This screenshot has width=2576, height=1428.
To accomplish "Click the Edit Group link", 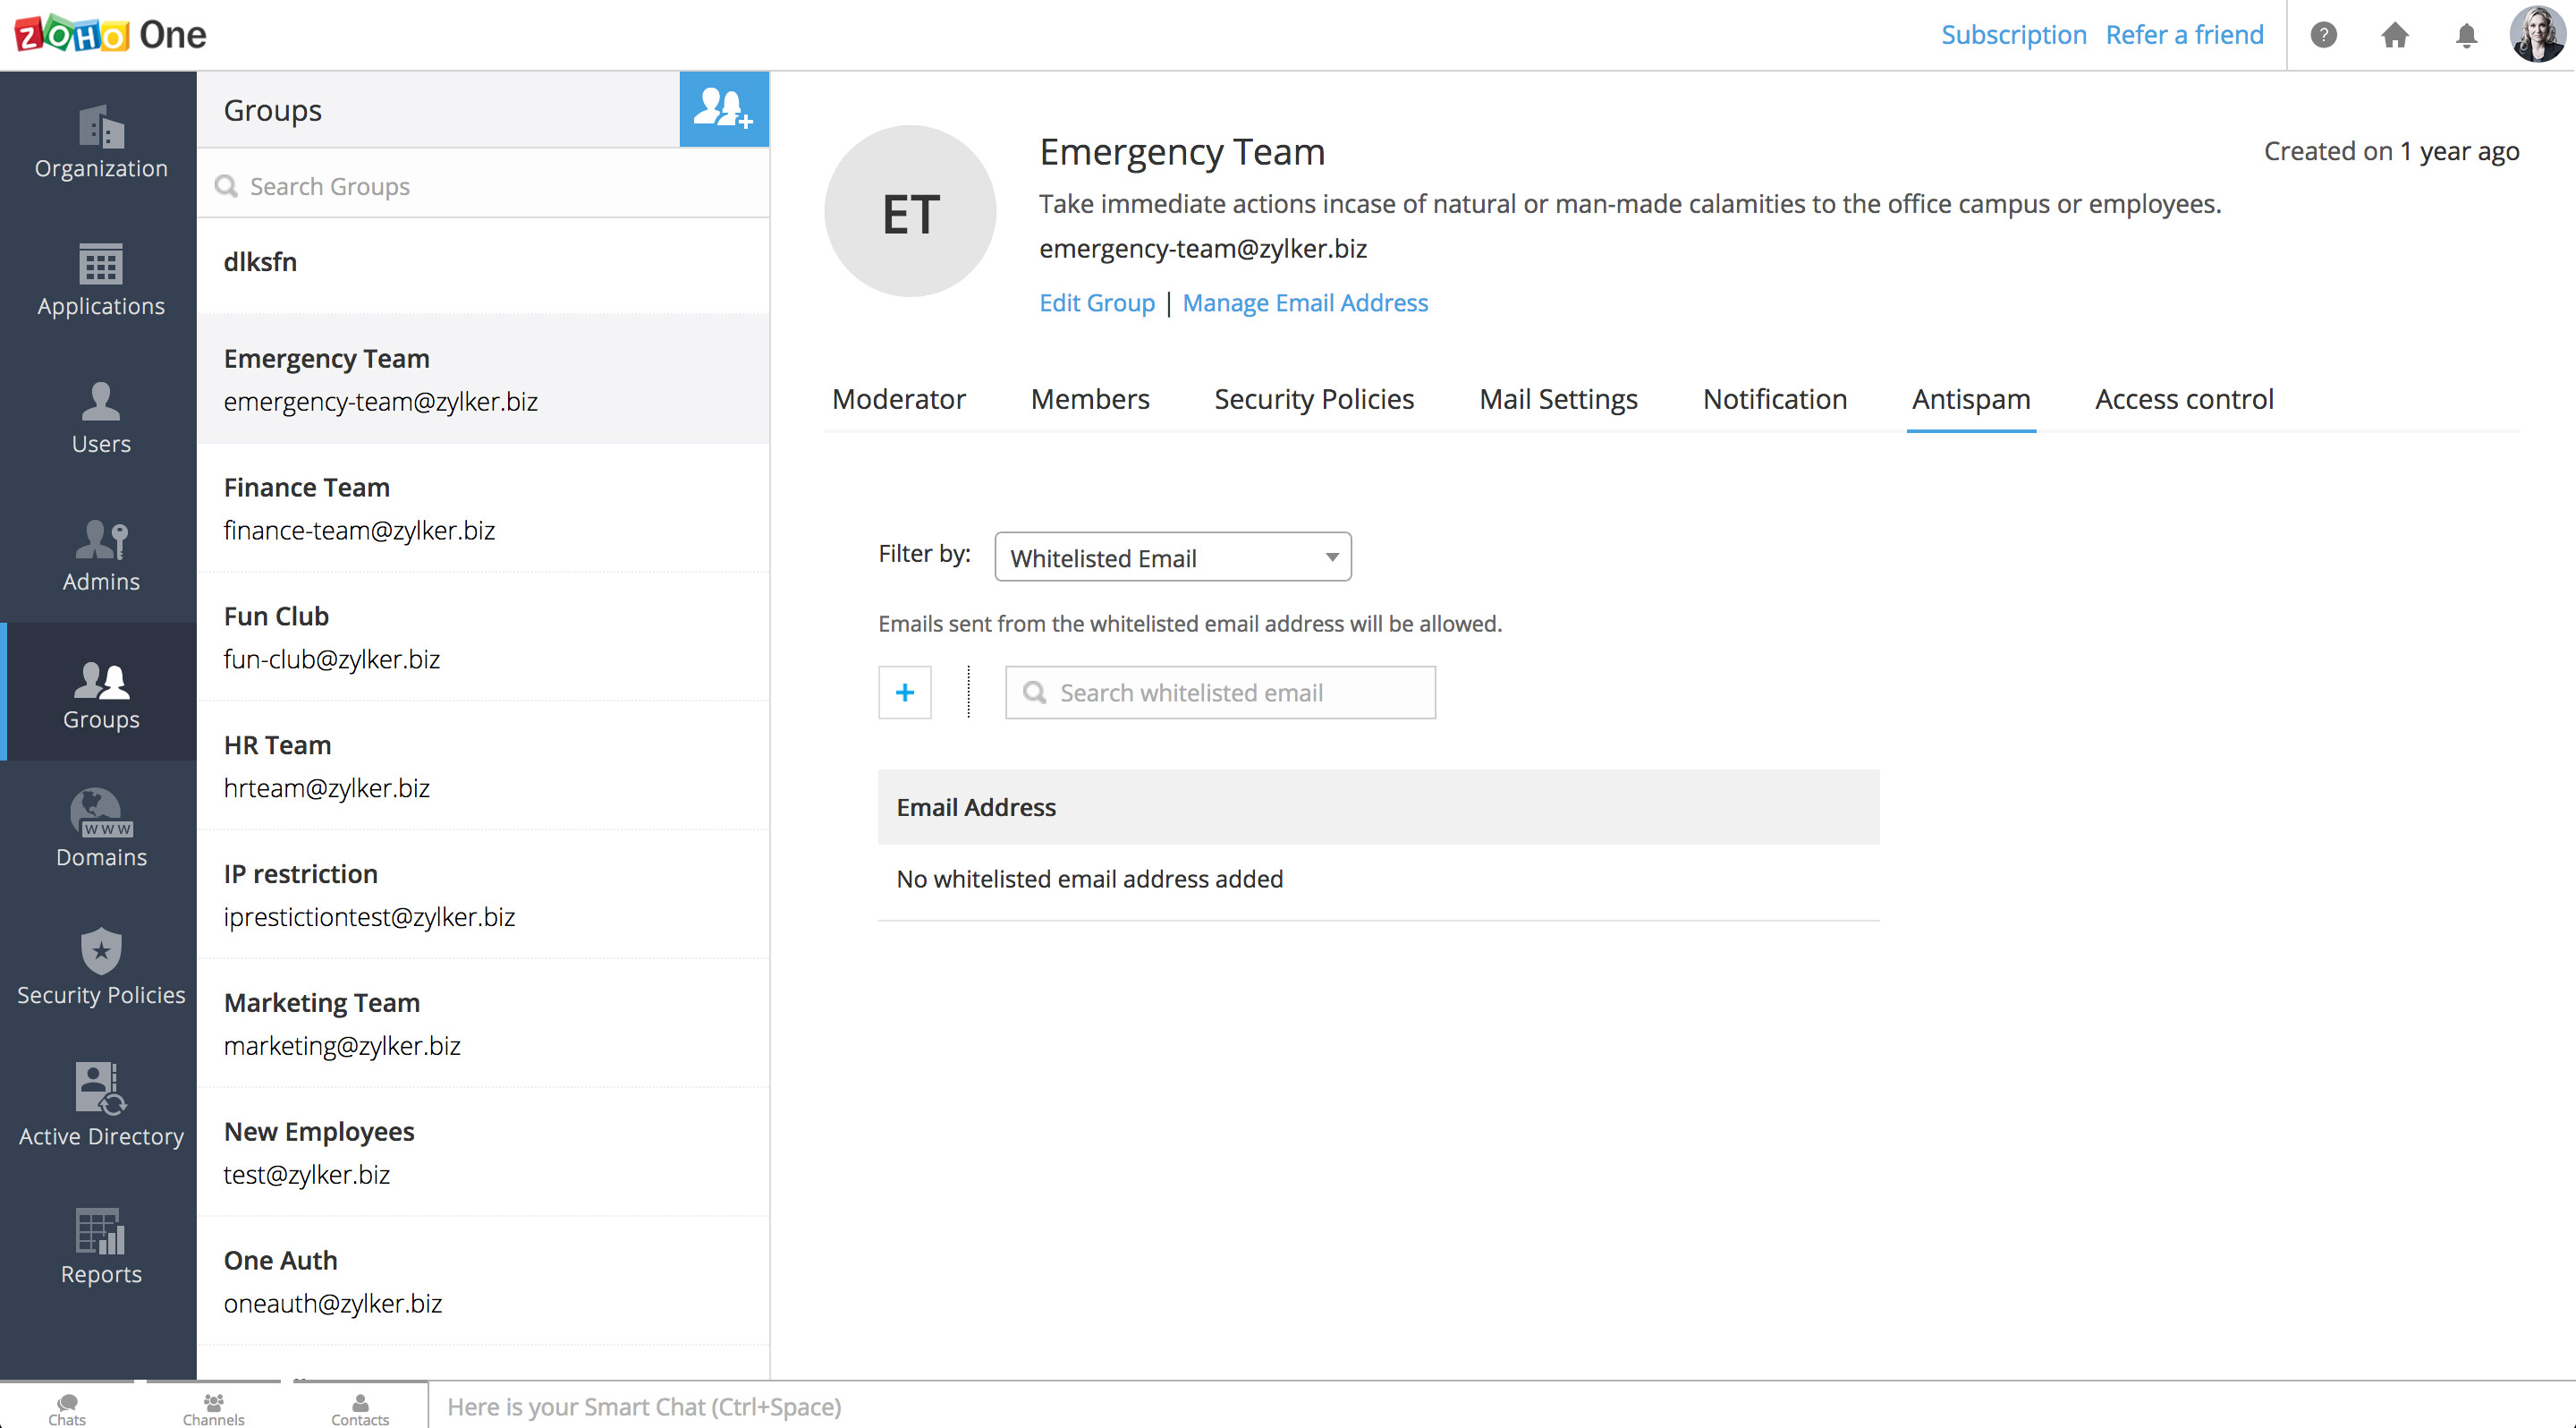I will (x=1096, y=303).
